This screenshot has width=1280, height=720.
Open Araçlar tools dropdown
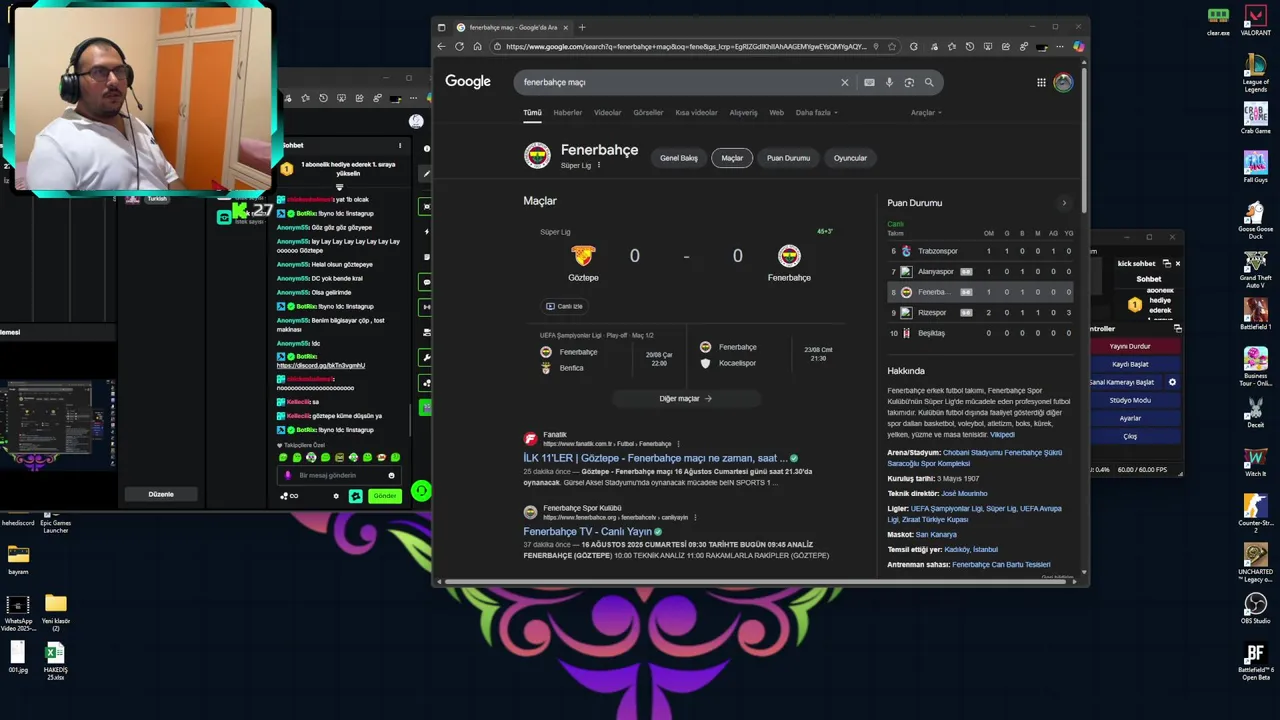[x=926, y=113]
